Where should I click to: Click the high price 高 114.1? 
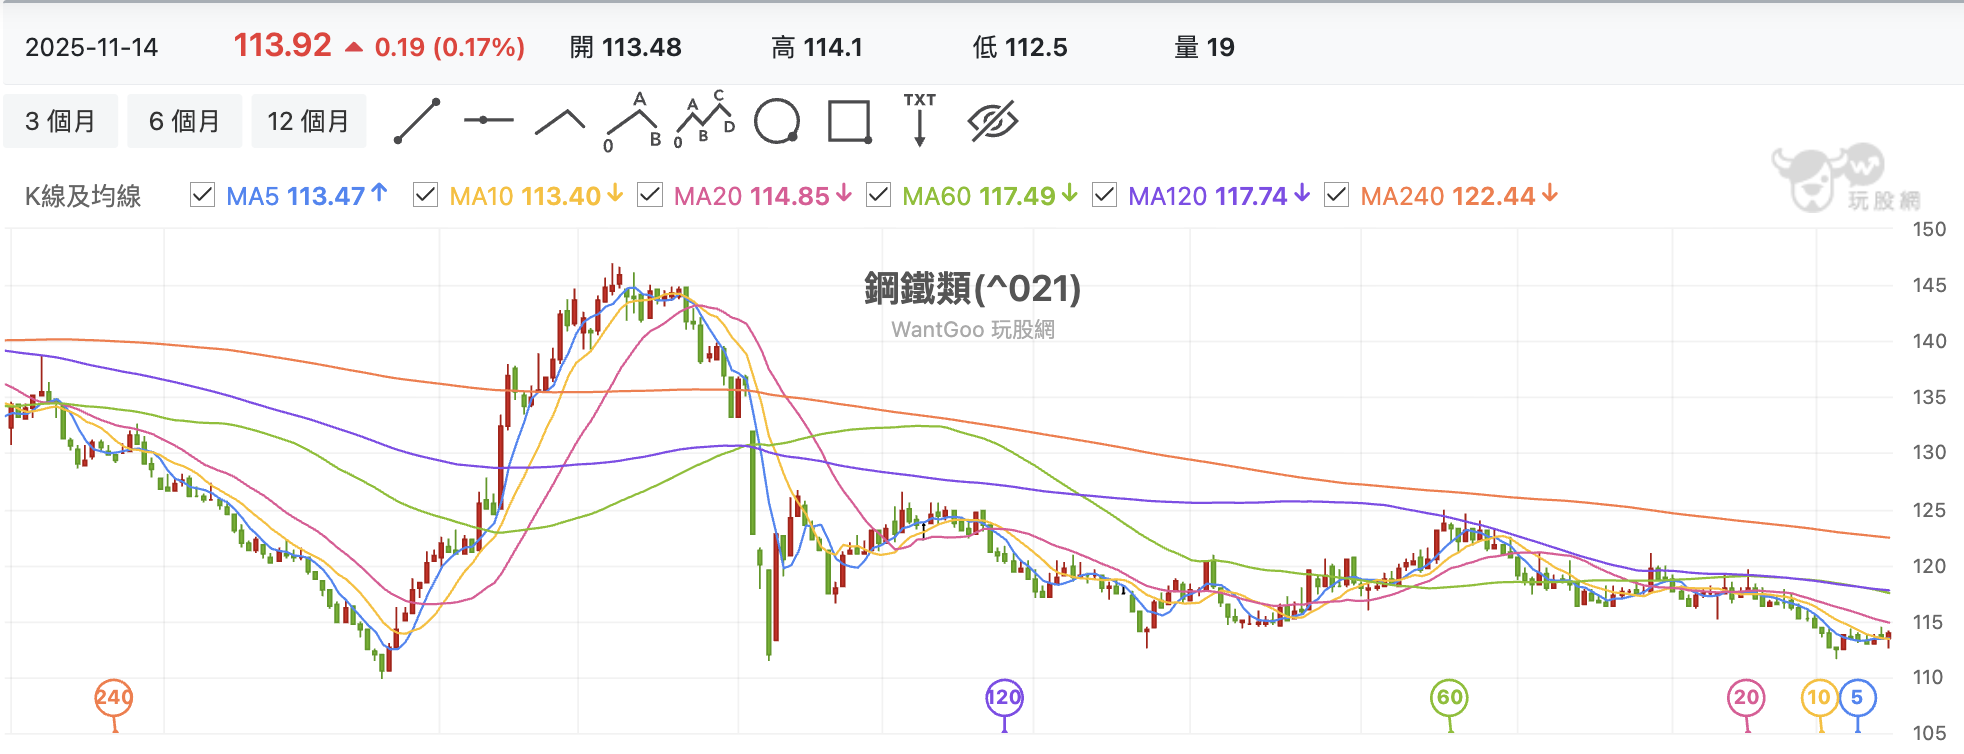pyautogui.click(x=817, y=47)
